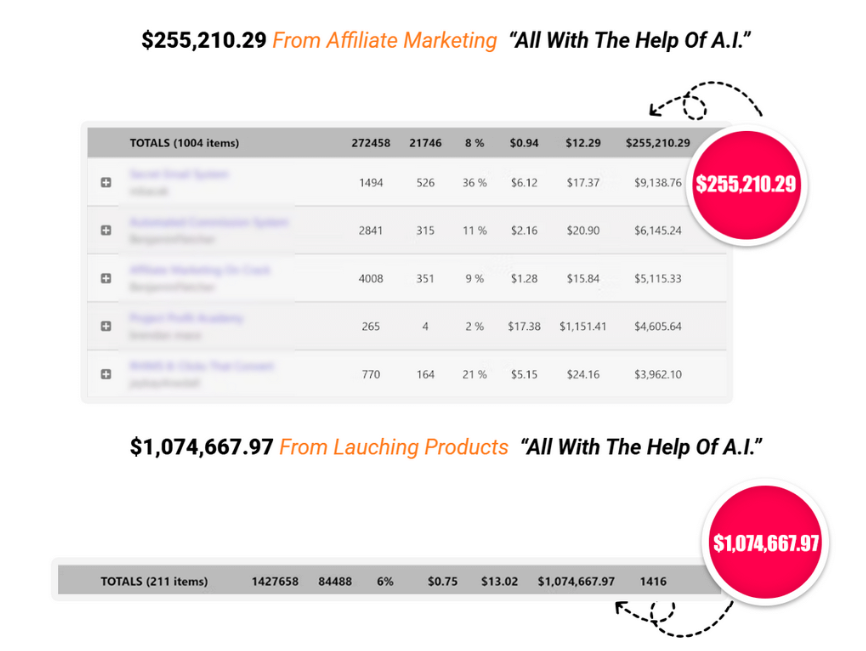Viewport: 866px width, 651px height.
Task: Click the orange From Affiliate Marketing heading text
Action: [x=384, y=41]
